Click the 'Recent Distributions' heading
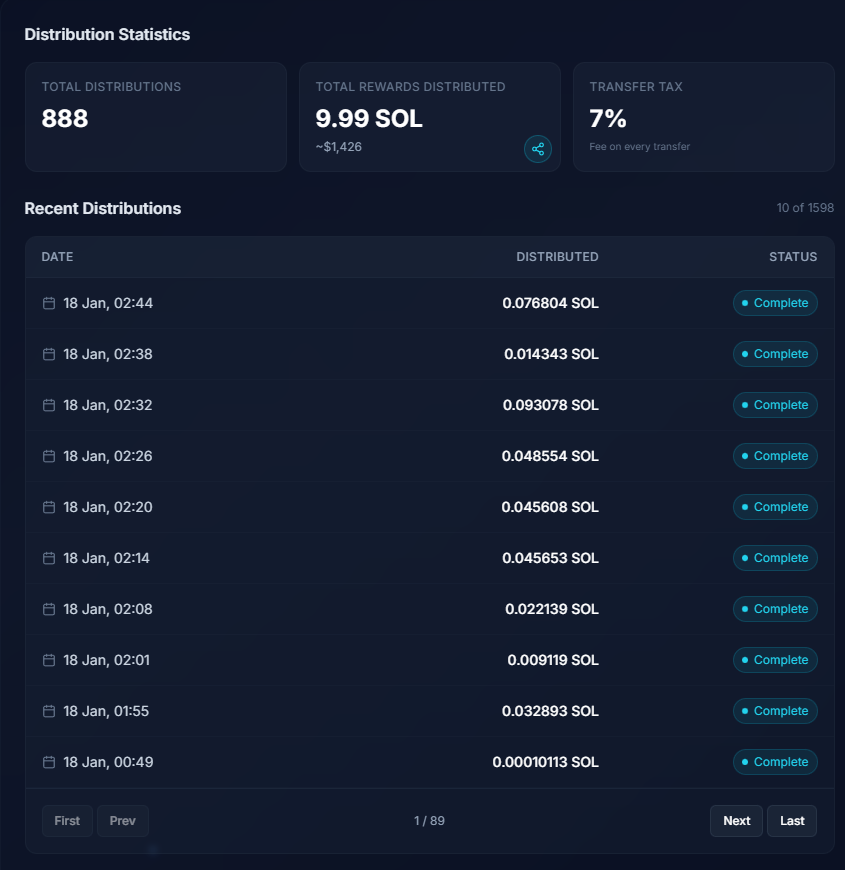845x870 pixels. point(103,209)
